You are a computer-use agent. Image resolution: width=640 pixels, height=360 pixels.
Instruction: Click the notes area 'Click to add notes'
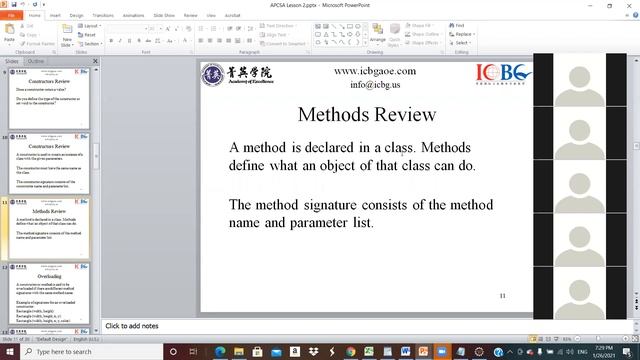pos(131,326)
